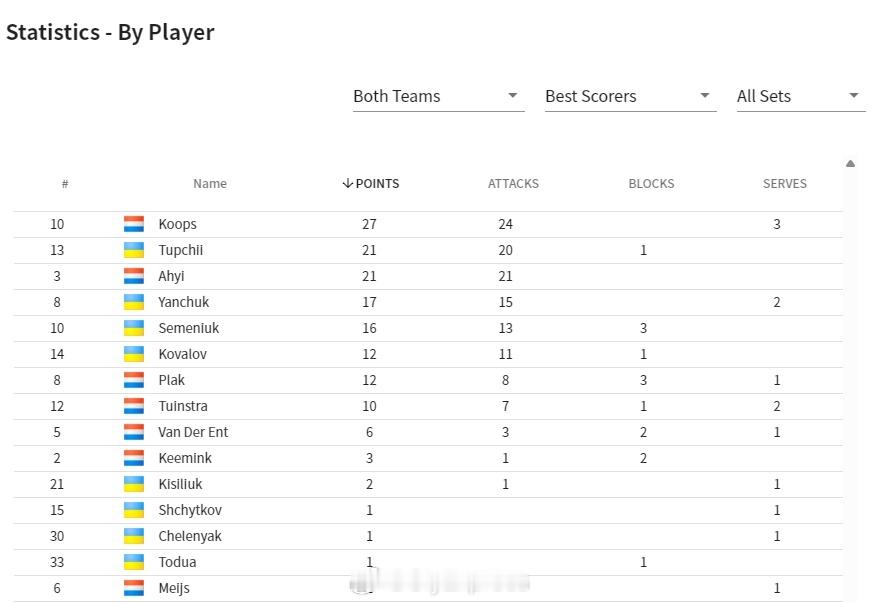
Task: Open the Both Teams dropdown
Action: 438,96
